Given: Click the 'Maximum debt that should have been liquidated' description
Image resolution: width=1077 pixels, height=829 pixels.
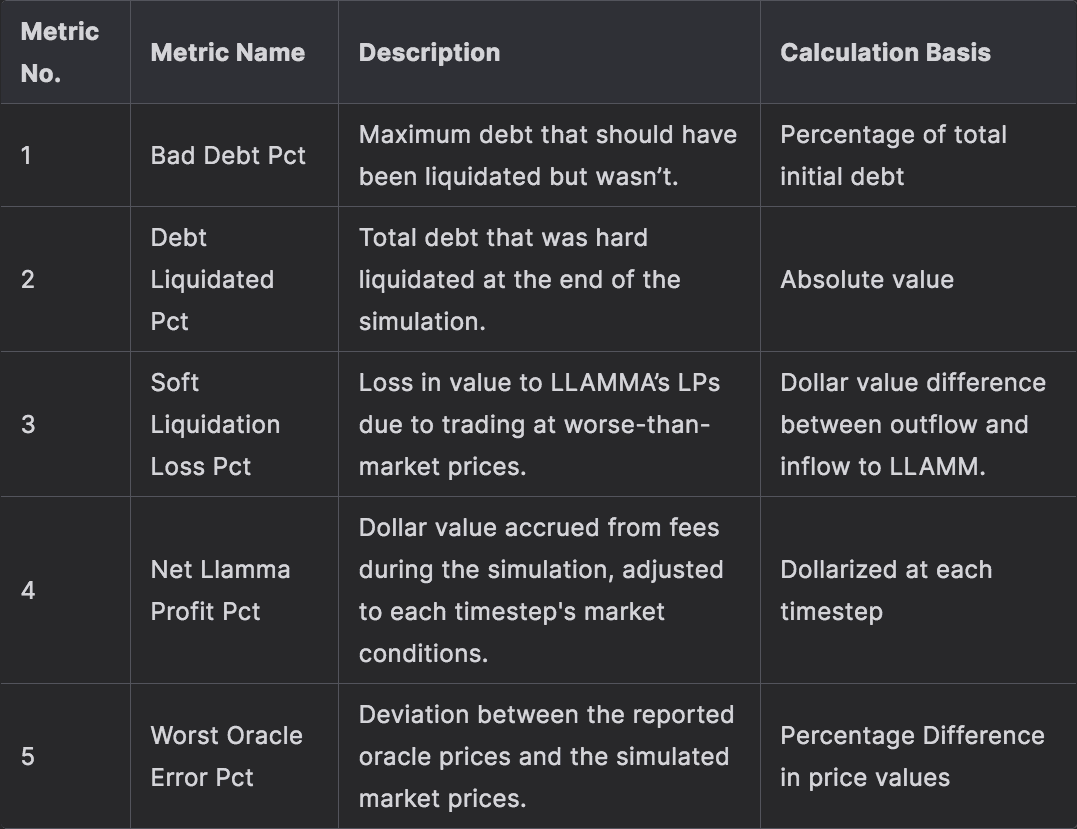Looking at the screenshot, I should (547, 155).
